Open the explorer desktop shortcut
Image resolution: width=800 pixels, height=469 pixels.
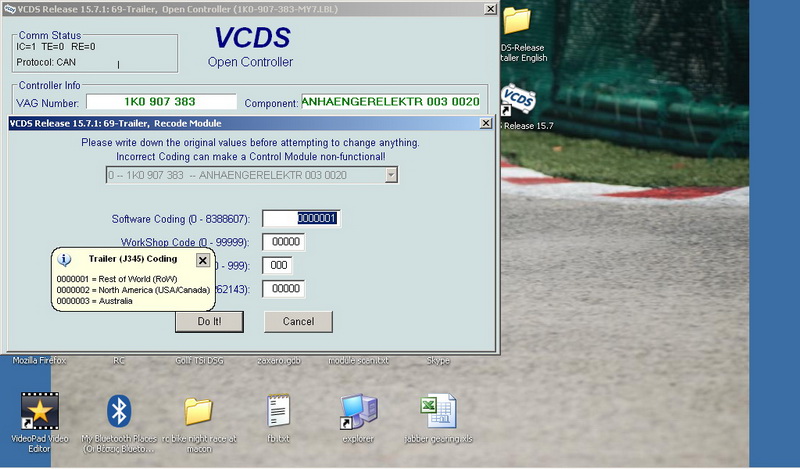359,411
